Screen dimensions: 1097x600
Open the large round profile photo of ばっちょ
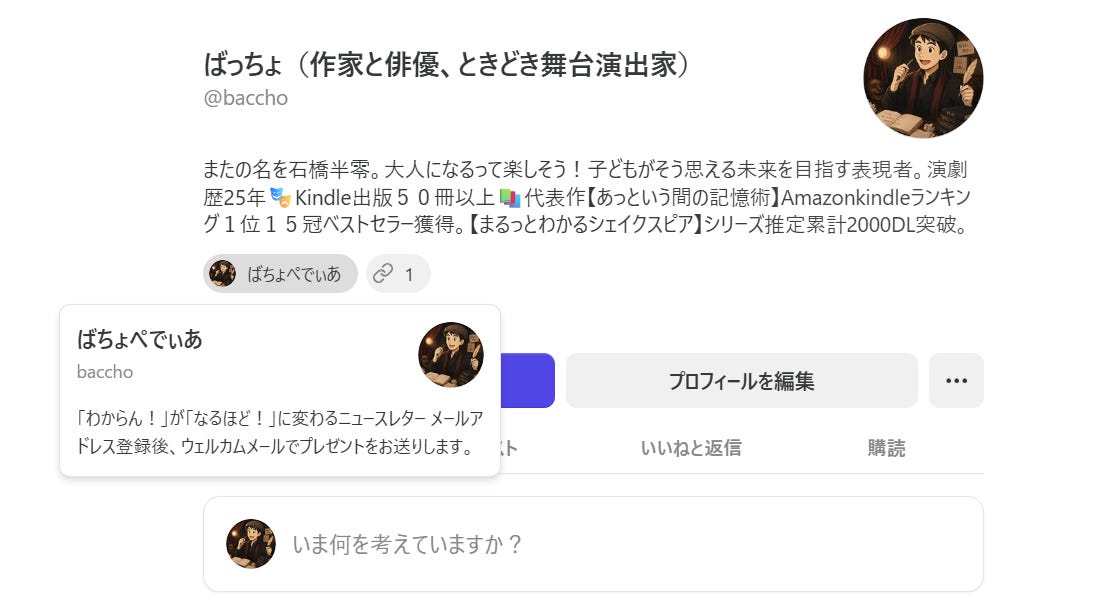coord(923,78)
